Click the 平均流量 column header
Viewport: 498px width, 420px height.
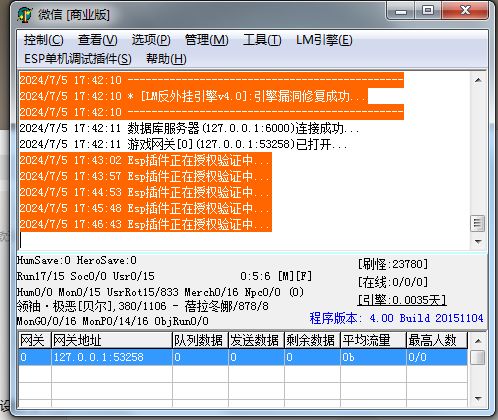coord(373,340)
